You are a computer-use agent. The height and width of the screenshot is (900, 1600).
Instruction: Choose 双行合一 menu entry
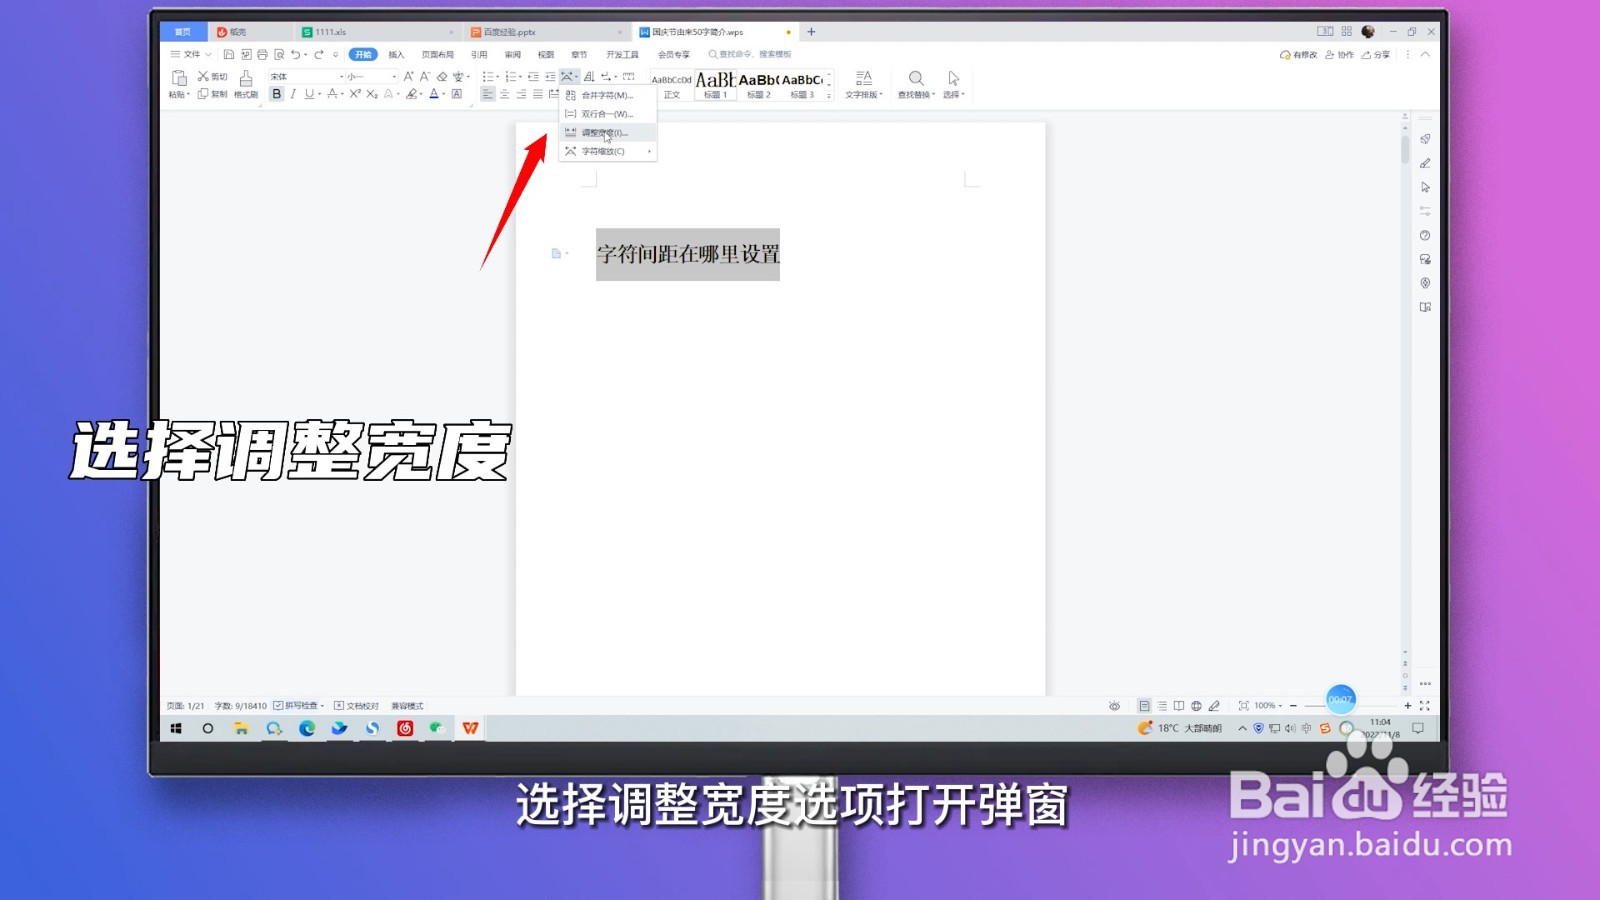click(x=607, y=114)
